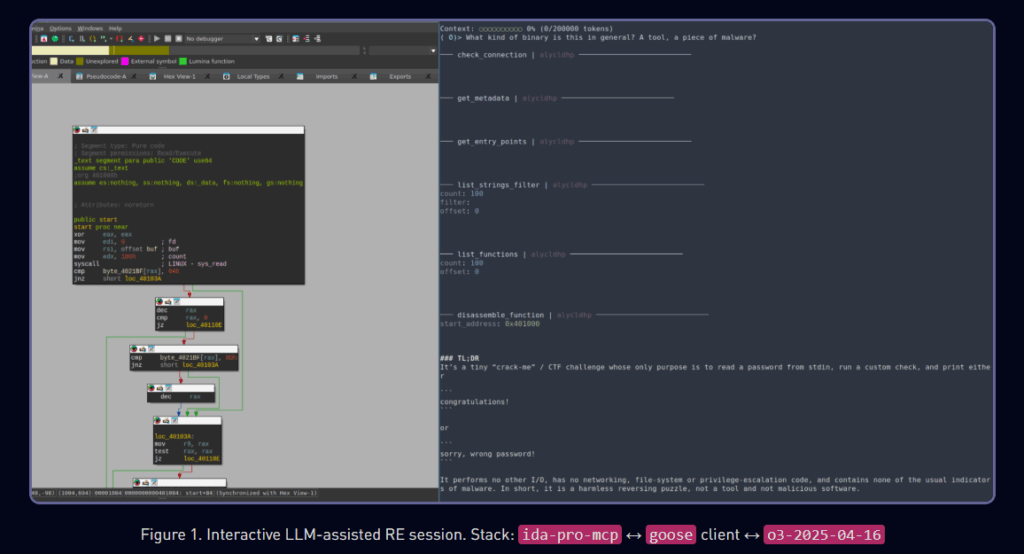Close the Imports tab
The image size is (1024, 554).
click(354, 76)
